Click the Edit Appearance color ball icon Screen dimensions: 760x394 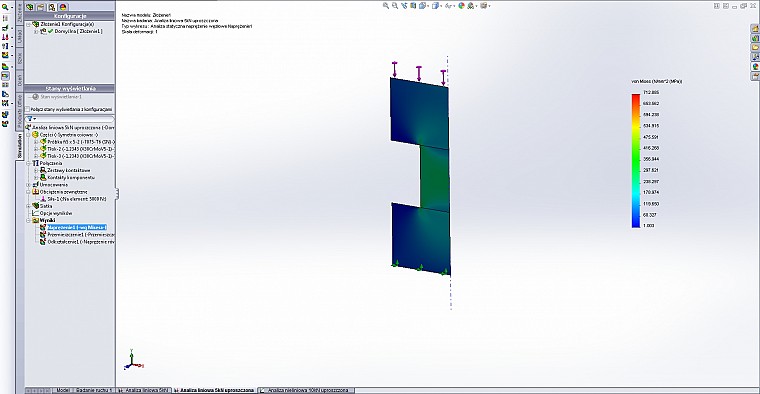[461, 6]
